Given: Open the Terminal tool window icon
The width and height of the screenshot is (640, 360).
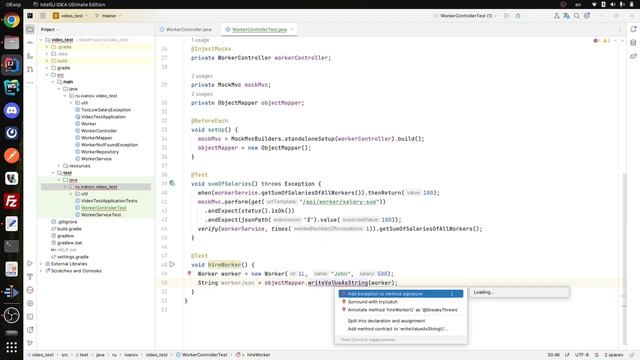Looking at the screenshot, I should 30,316.
